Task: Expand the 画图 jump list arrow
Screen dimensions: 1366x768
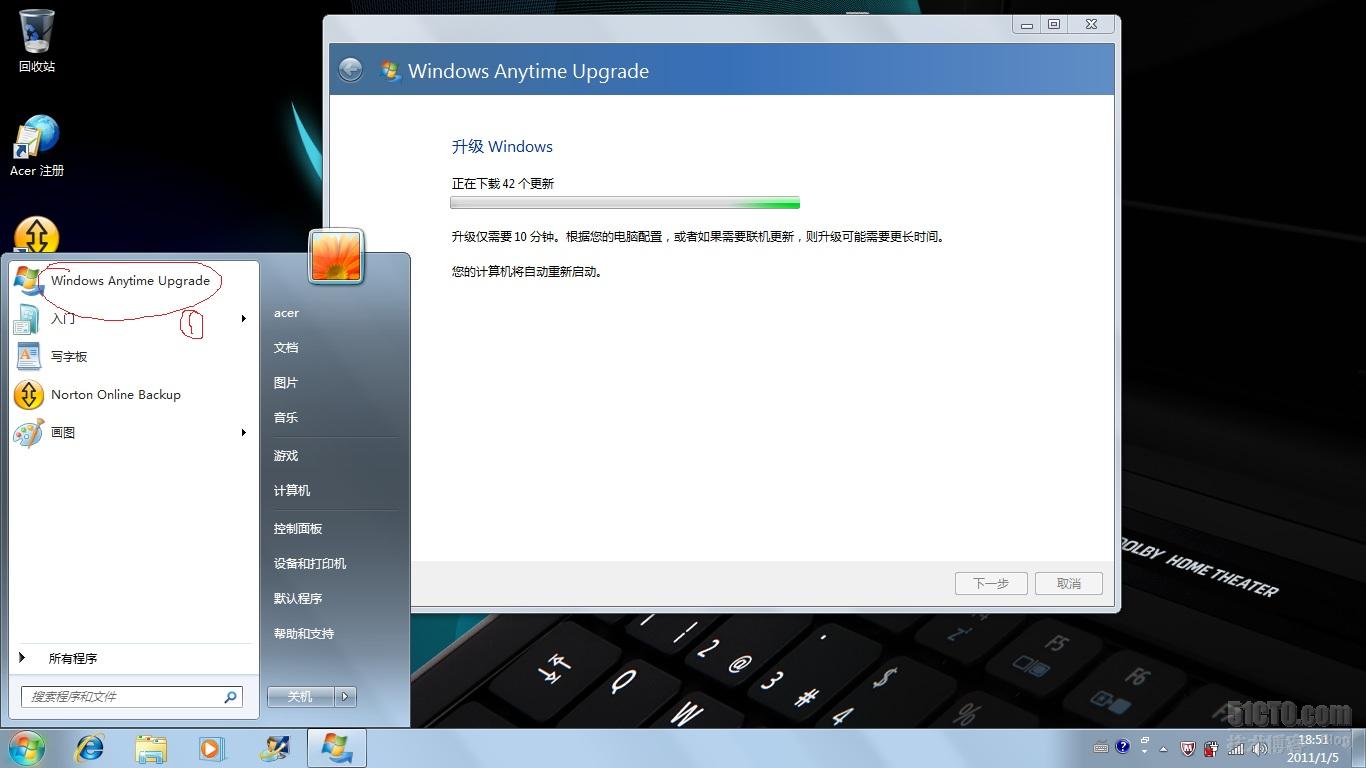Action: coord(243,433)
